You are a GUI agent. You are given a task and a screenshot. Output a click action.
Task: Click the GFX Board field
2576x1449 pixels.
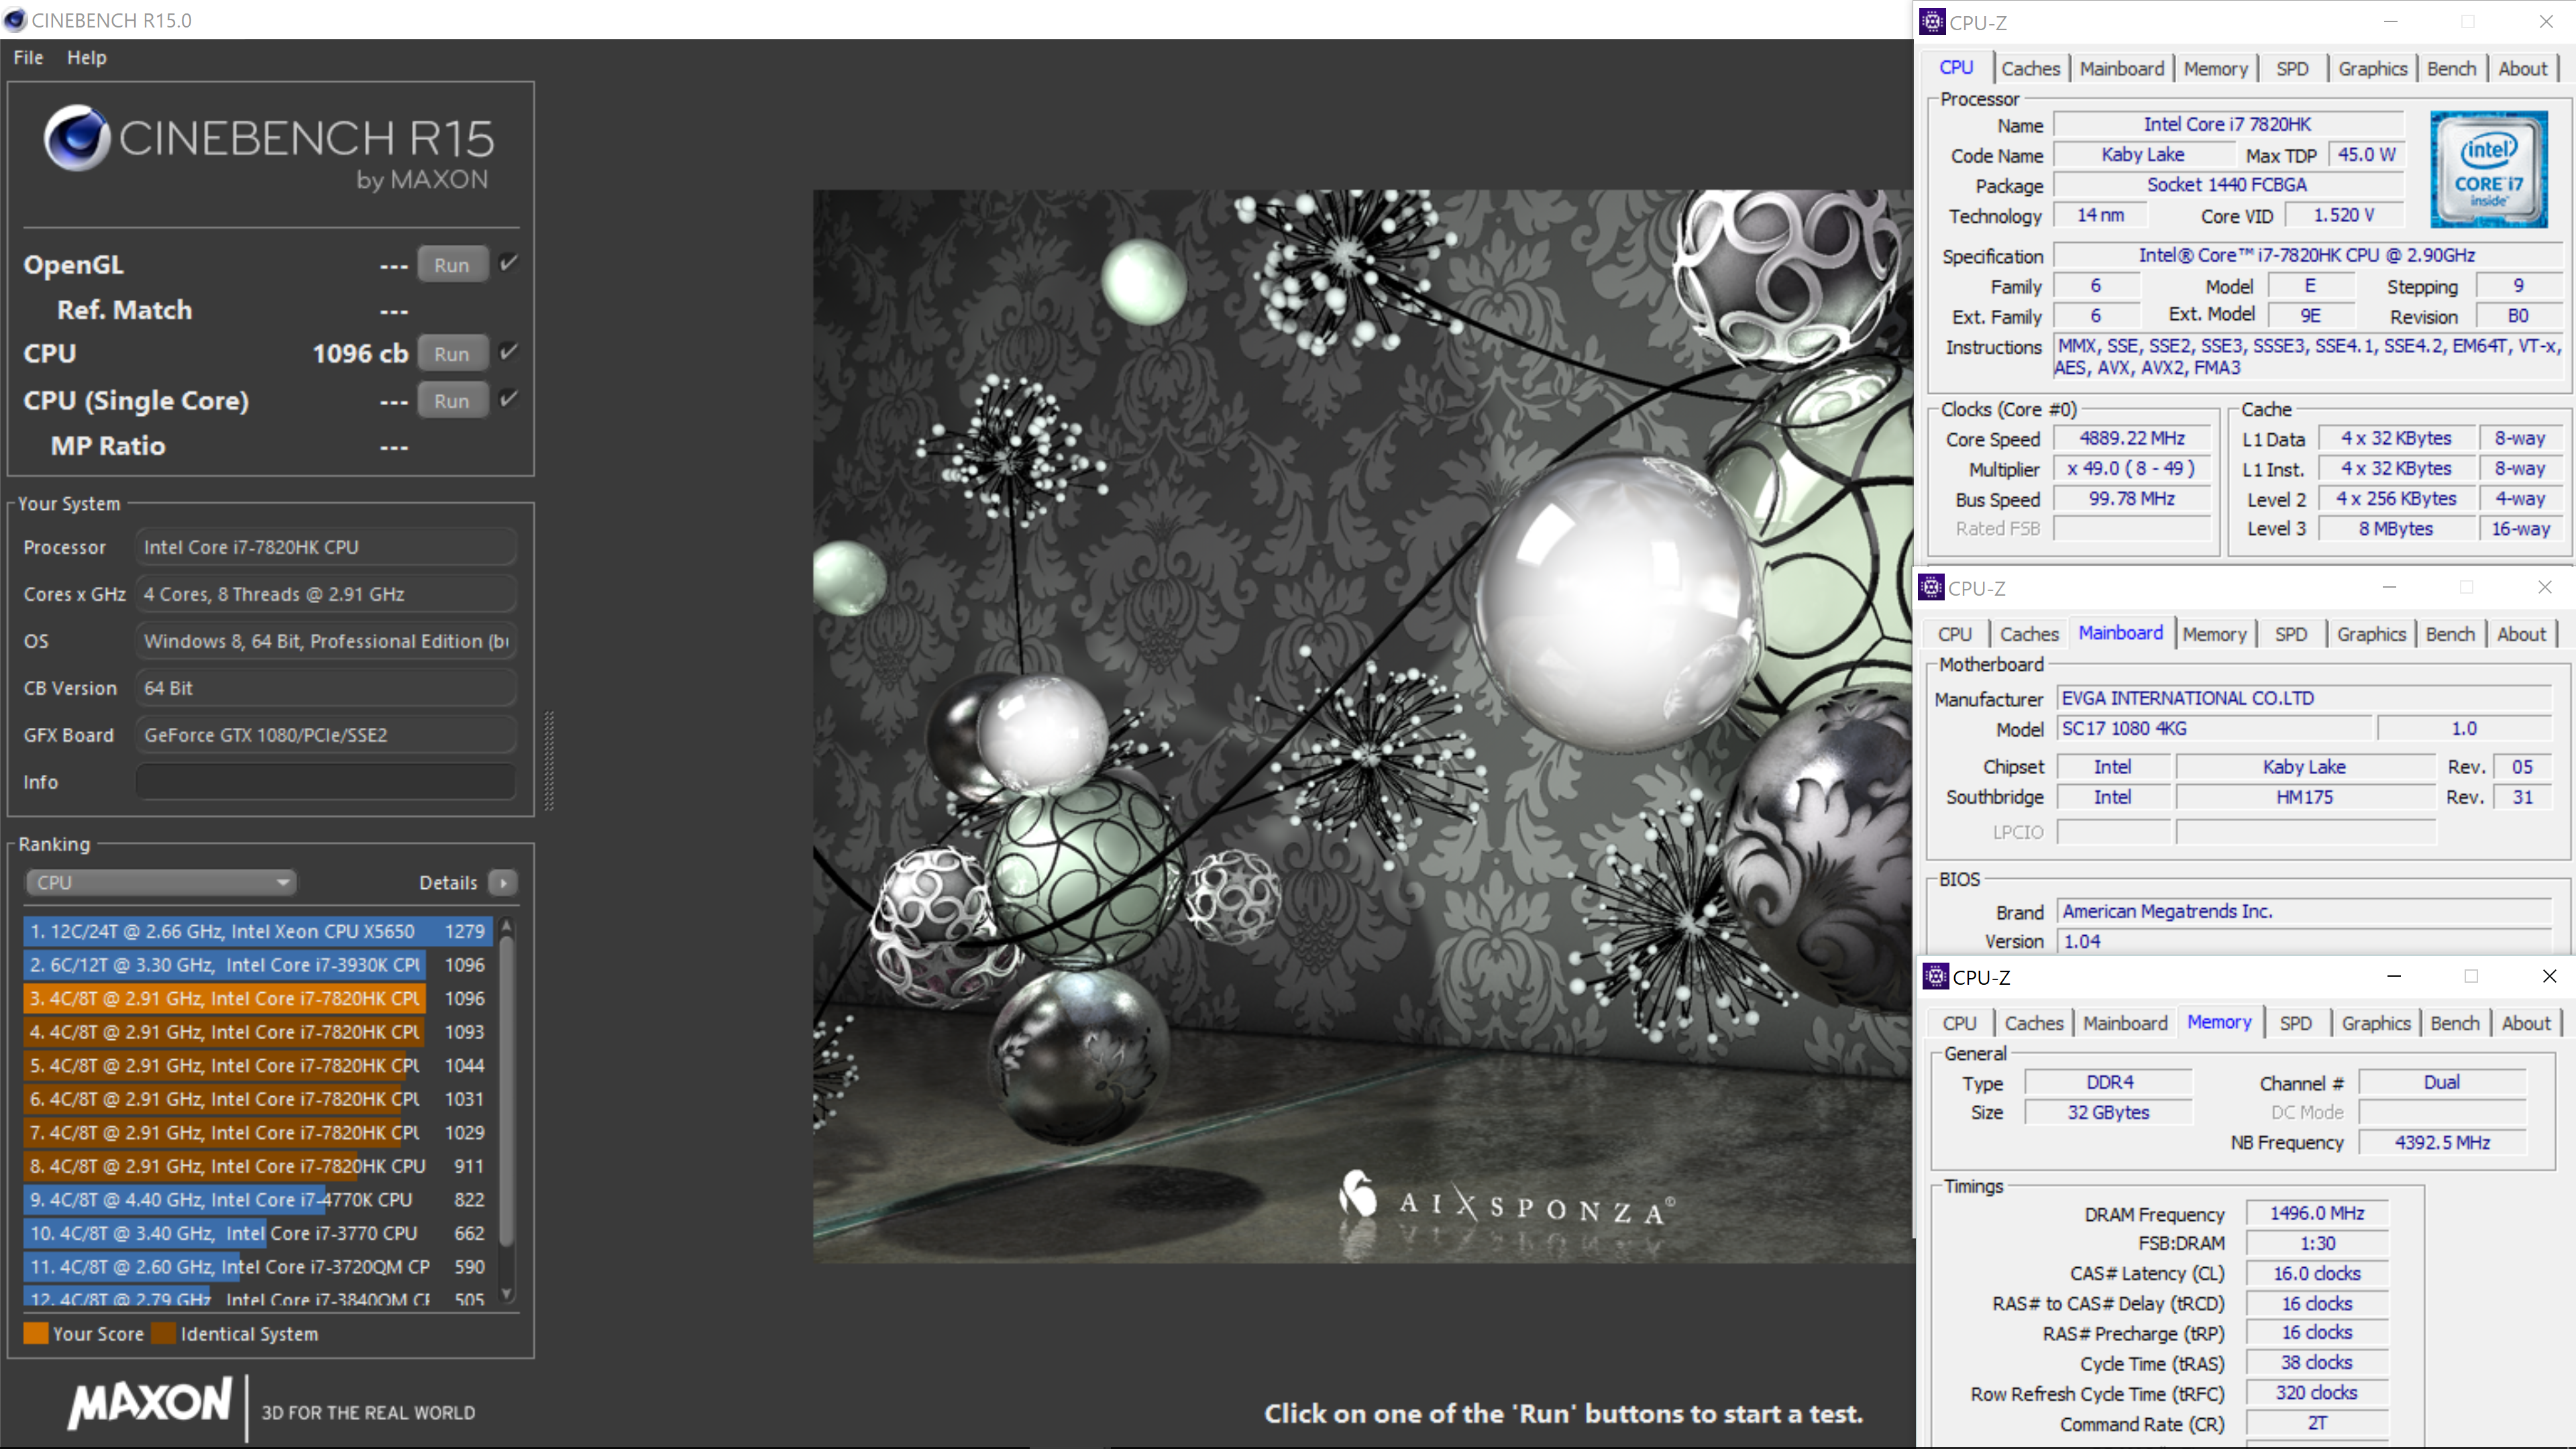(x=326, y=734)
